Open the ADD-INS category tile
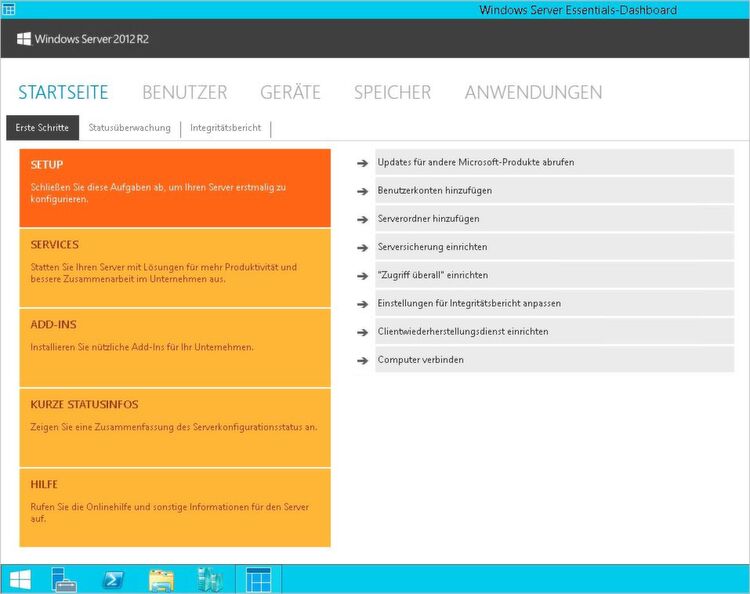Screen dimensions: 750x594 [x=175, y=348]
